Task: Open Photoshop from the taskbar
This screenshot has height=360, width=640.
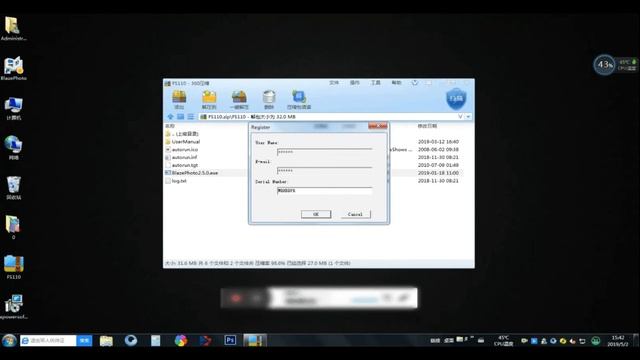Action: point(230,340)
